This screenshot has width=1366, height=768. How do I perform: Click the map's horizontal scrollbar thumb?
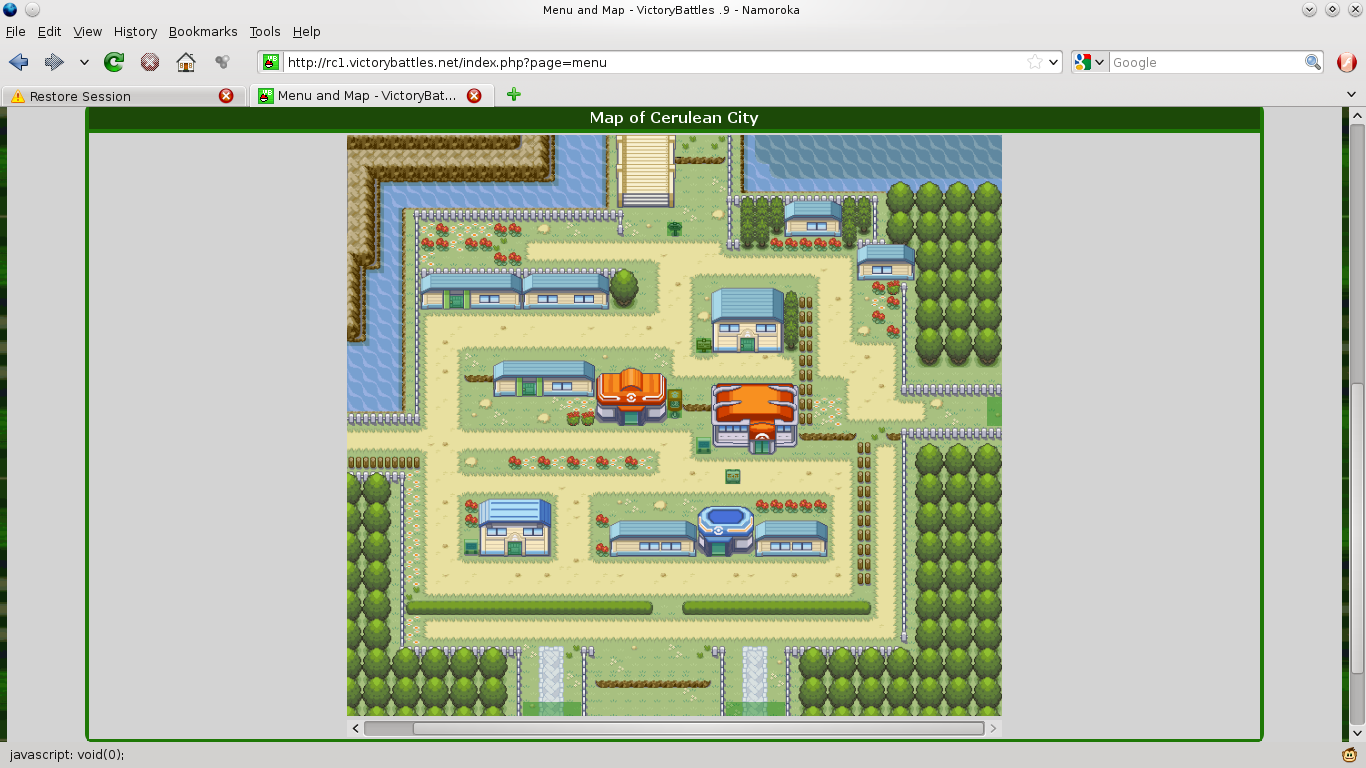(698, 728)
